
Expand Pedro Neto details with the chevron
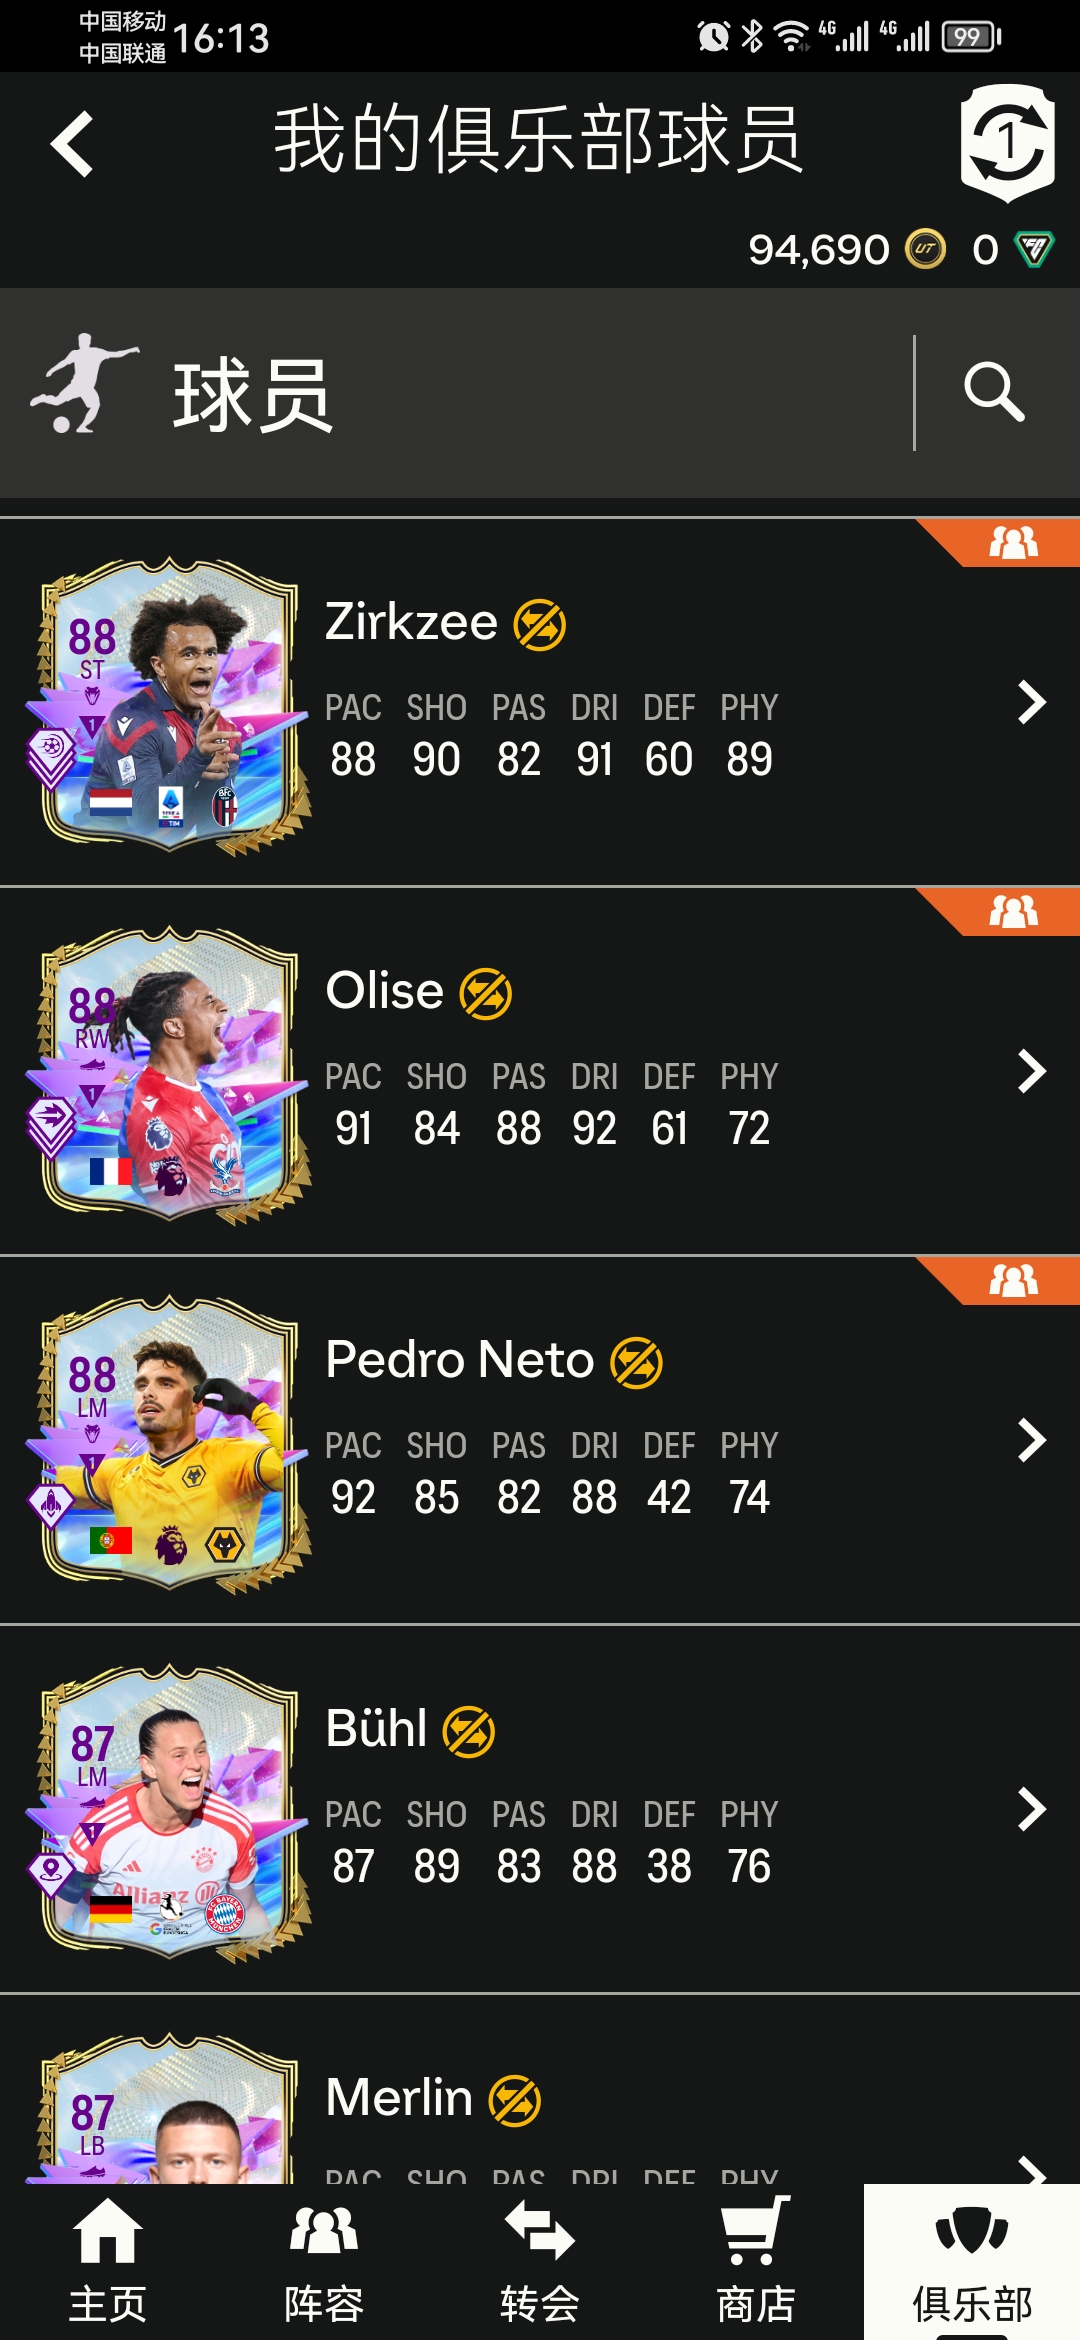coord(1031,1440)
